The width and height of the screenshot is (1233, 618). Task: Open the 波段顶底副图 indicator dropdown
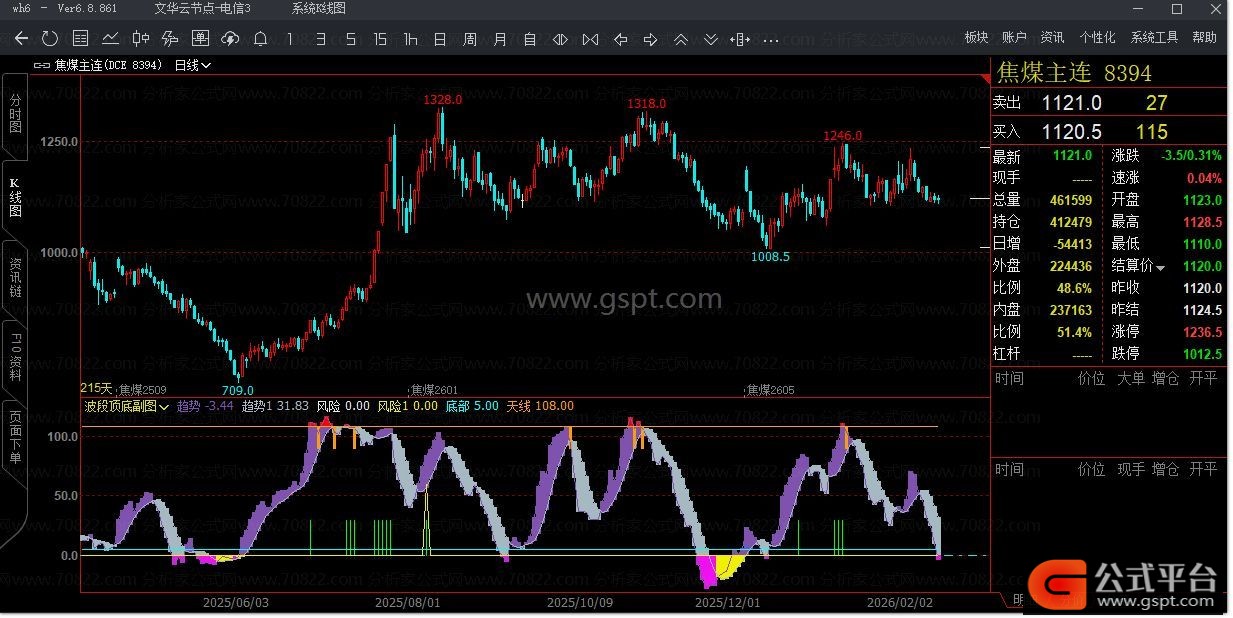tap(127, 406)
